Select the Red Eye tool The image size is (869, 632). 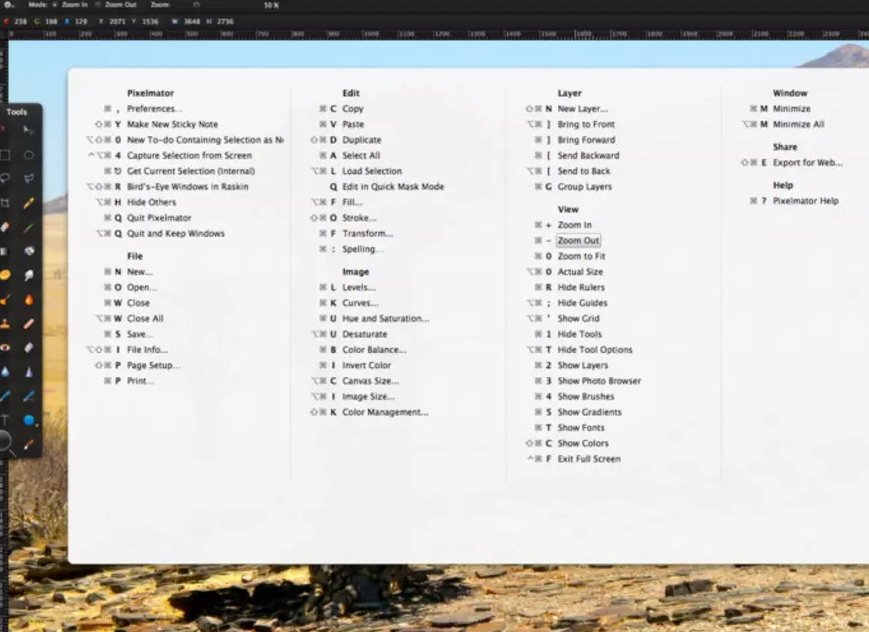[5, 348]
